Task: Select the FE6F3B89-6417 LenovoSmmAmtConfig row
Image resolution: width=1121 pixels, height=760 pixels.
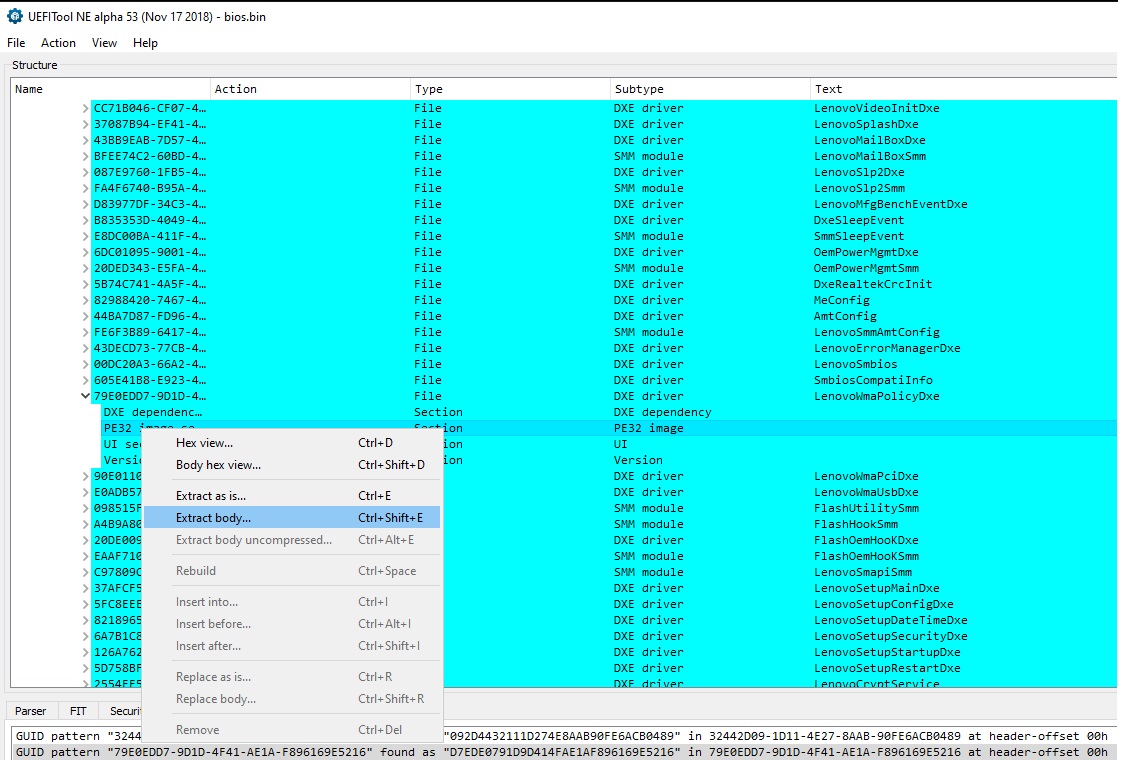Action: click(603, 332)
